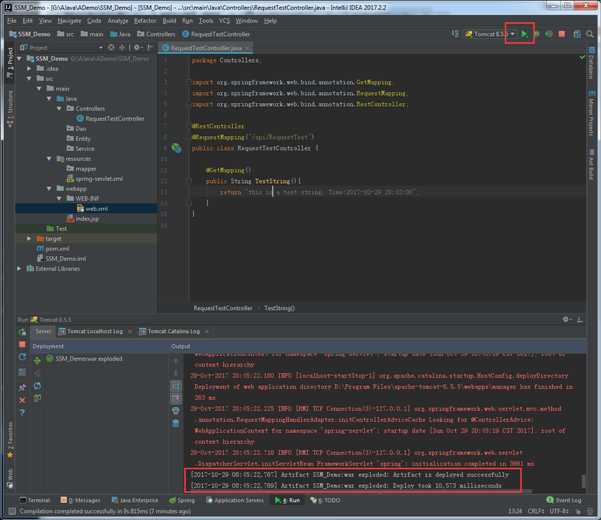Screen dimensions: 601x520
Task: Click the Make Project build icon
Action: pos(455,34)
